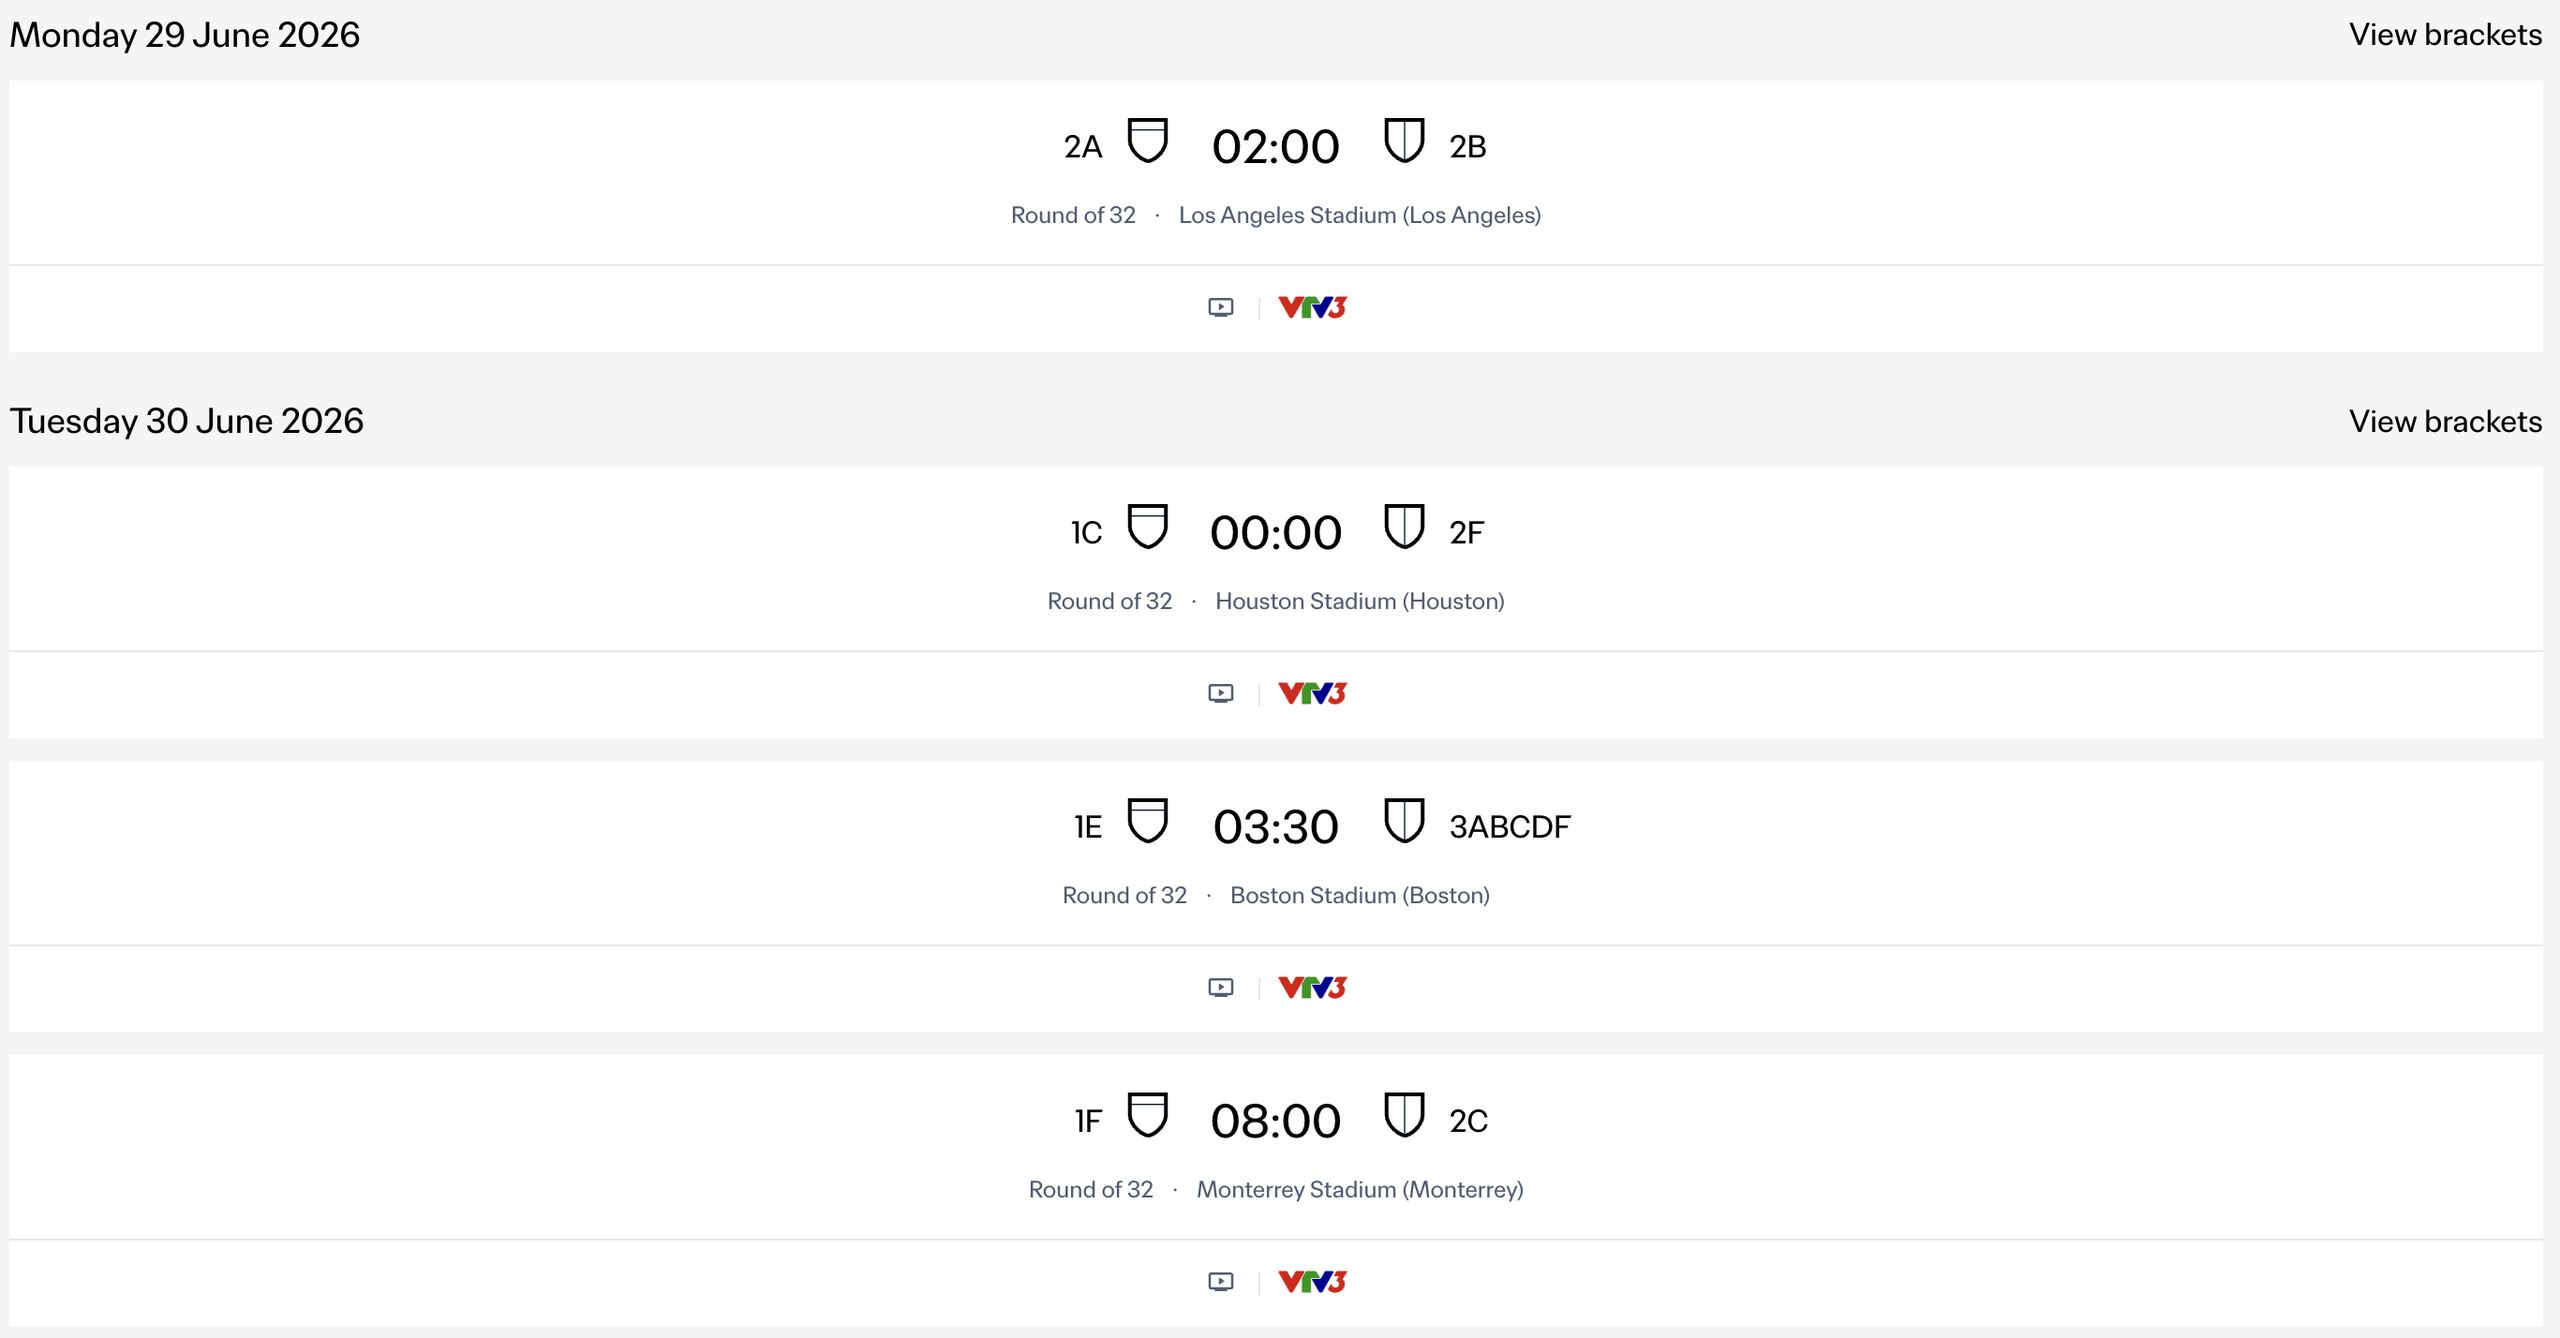2560x1338 pixels.
Task: Click the 02:00 Los Angeles match card
Action: pos(1276,172)
